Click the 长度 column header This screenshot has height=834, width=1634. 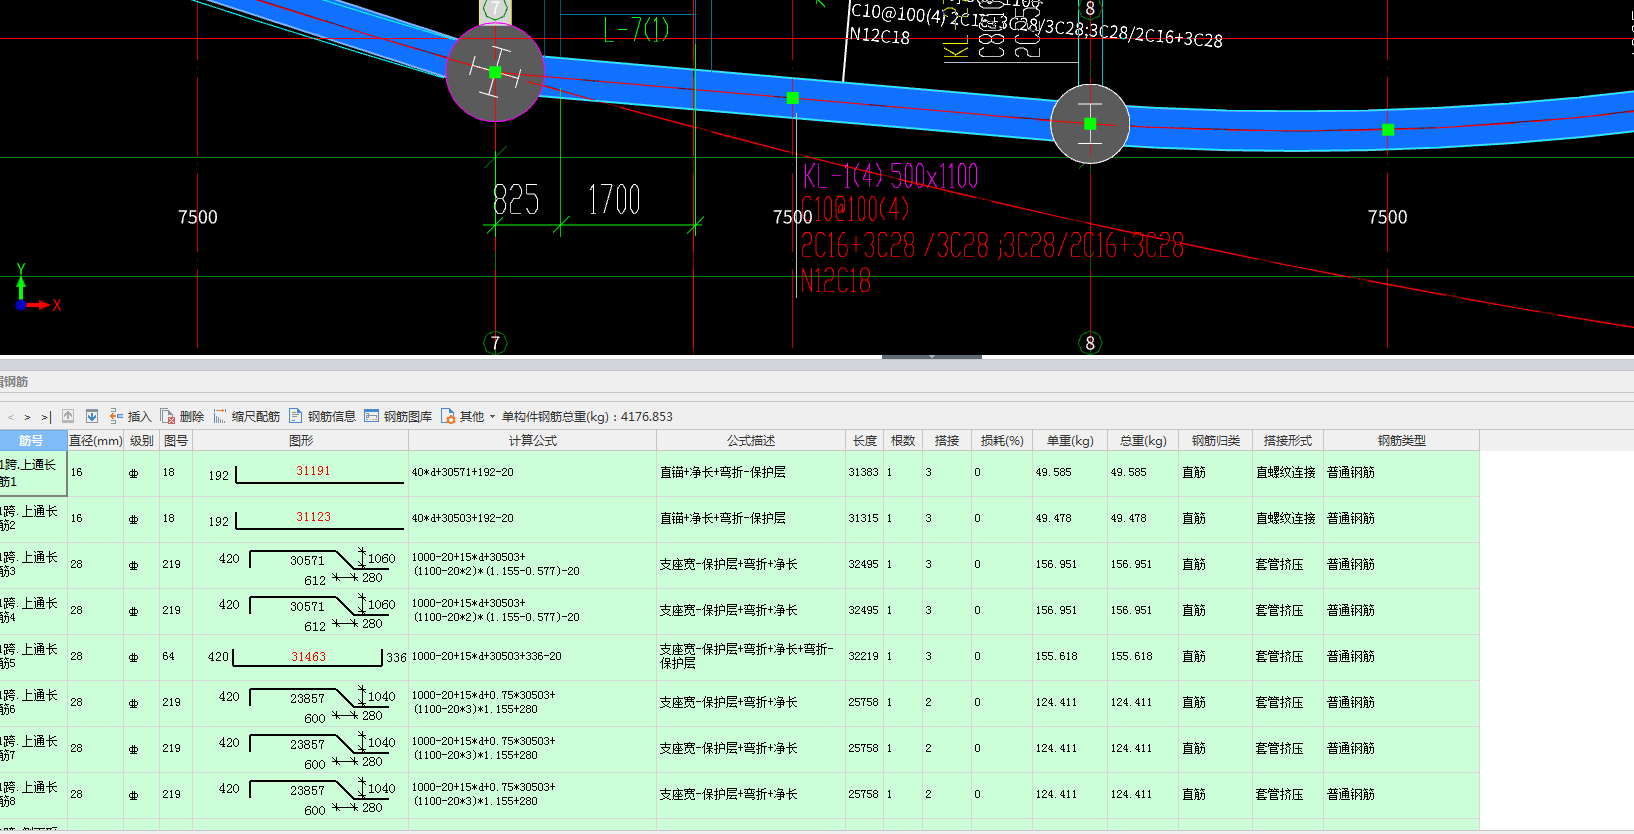[865, 441]
